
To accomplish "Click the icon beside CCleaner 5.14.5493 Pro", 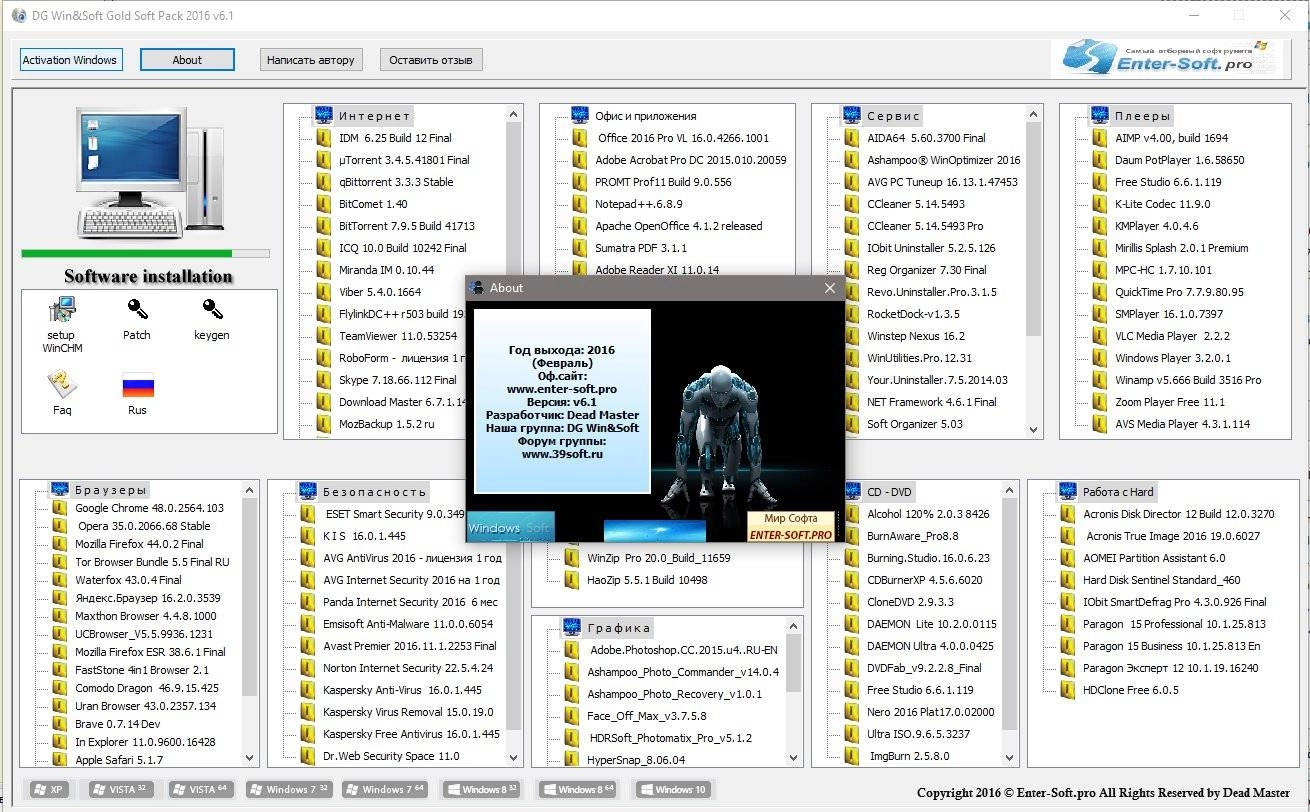I will pyautogui.click(x=851, y=226).
